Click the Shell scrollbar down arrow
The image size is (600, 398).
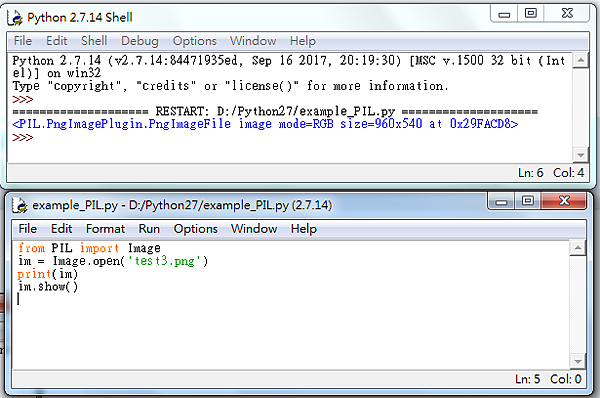point(580,155)
